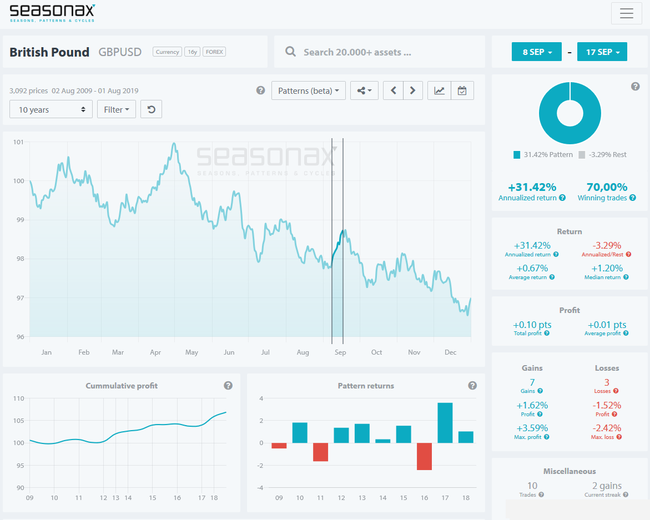Click the 70,00% winning trades value
This screenshot has width=650, height=520.
click(x=607, y=187)
